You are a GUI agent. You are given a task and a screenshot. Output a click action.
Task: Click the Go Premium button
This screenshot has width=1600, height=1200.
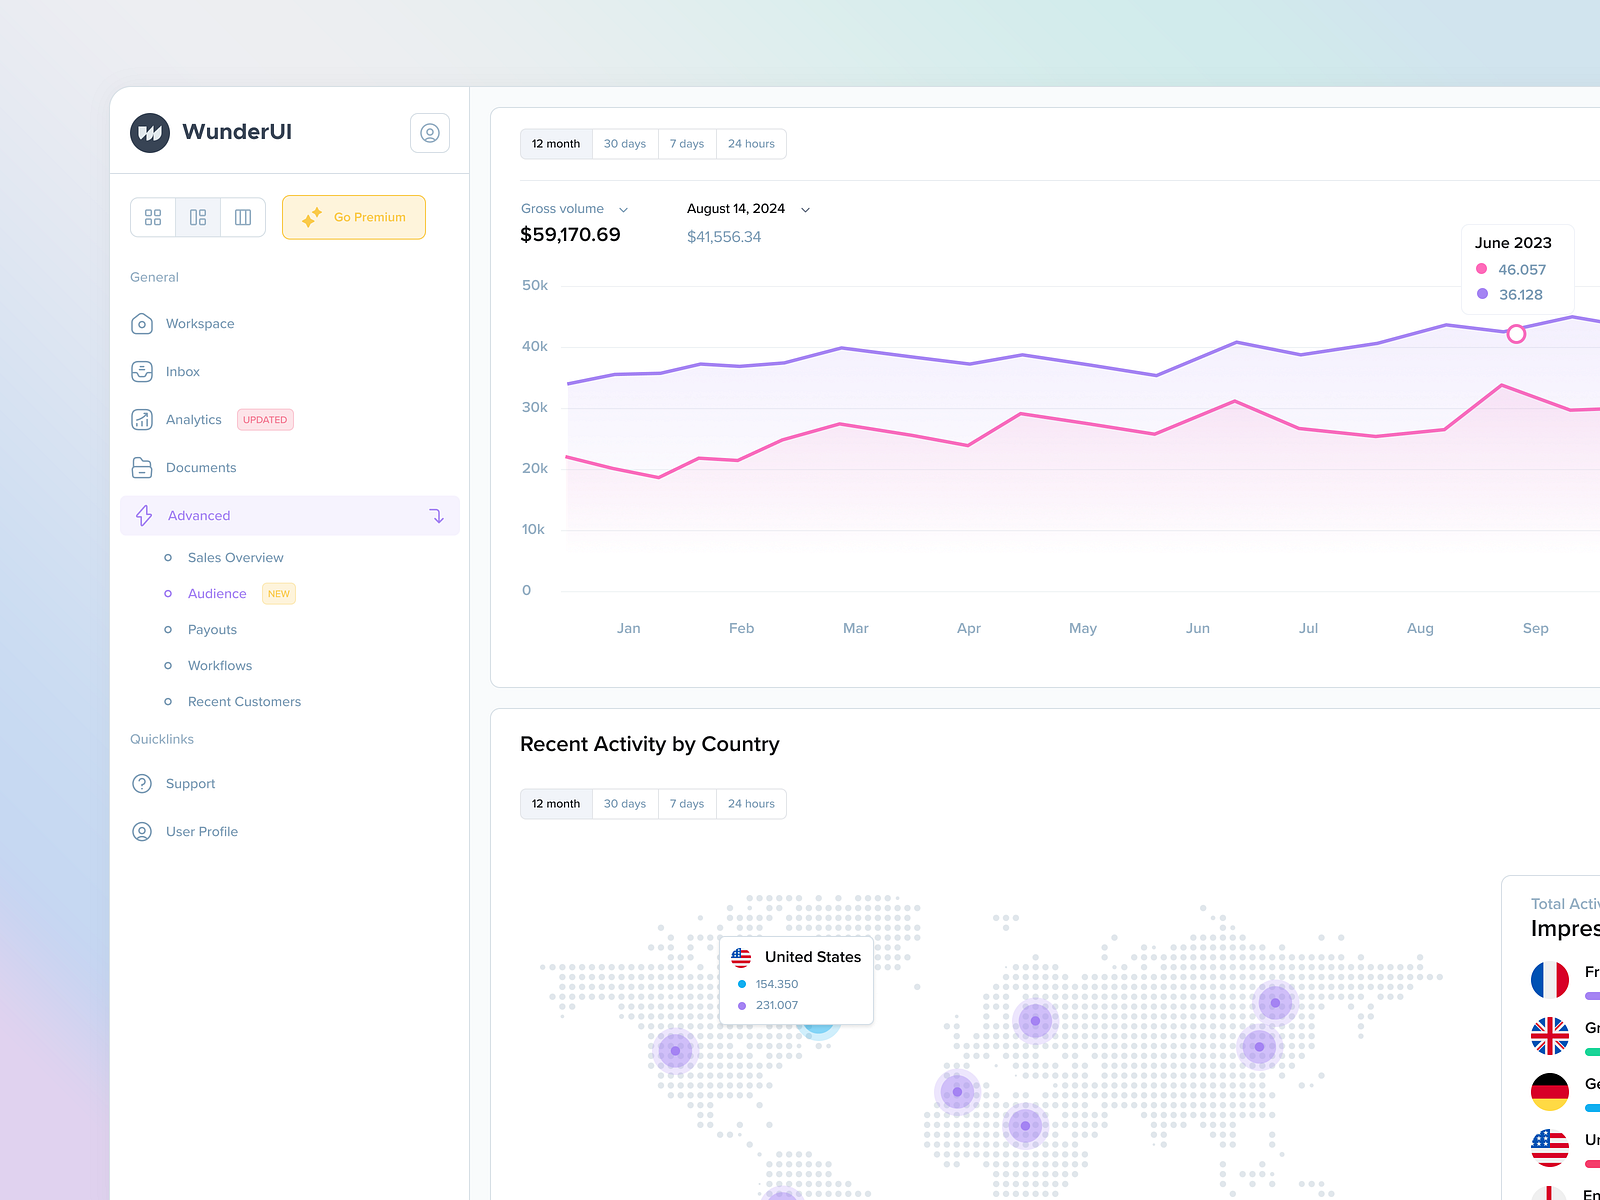353,217
